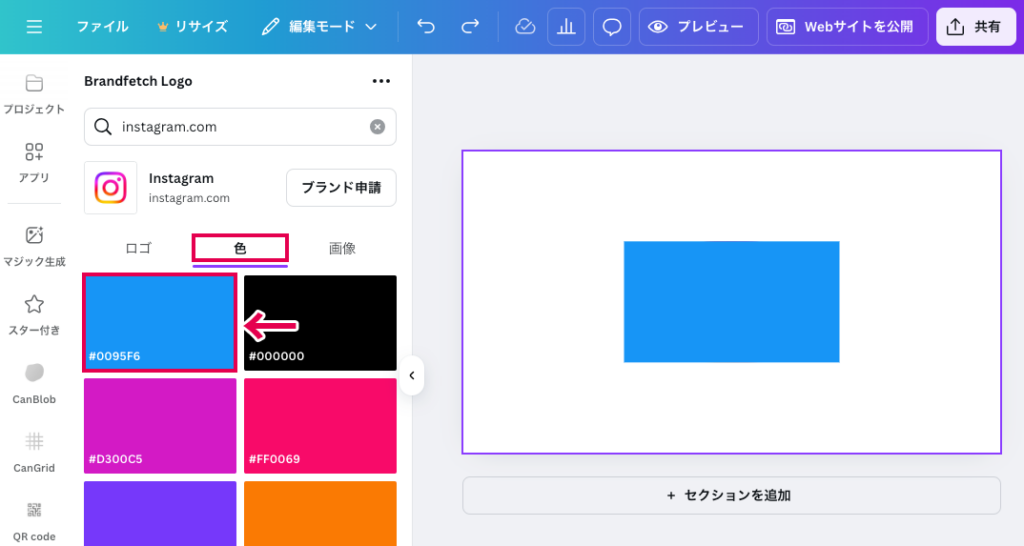Click the Webサイトを公開 button
1024x546 pixels.
pyautogui.click(x=847, y=27)
